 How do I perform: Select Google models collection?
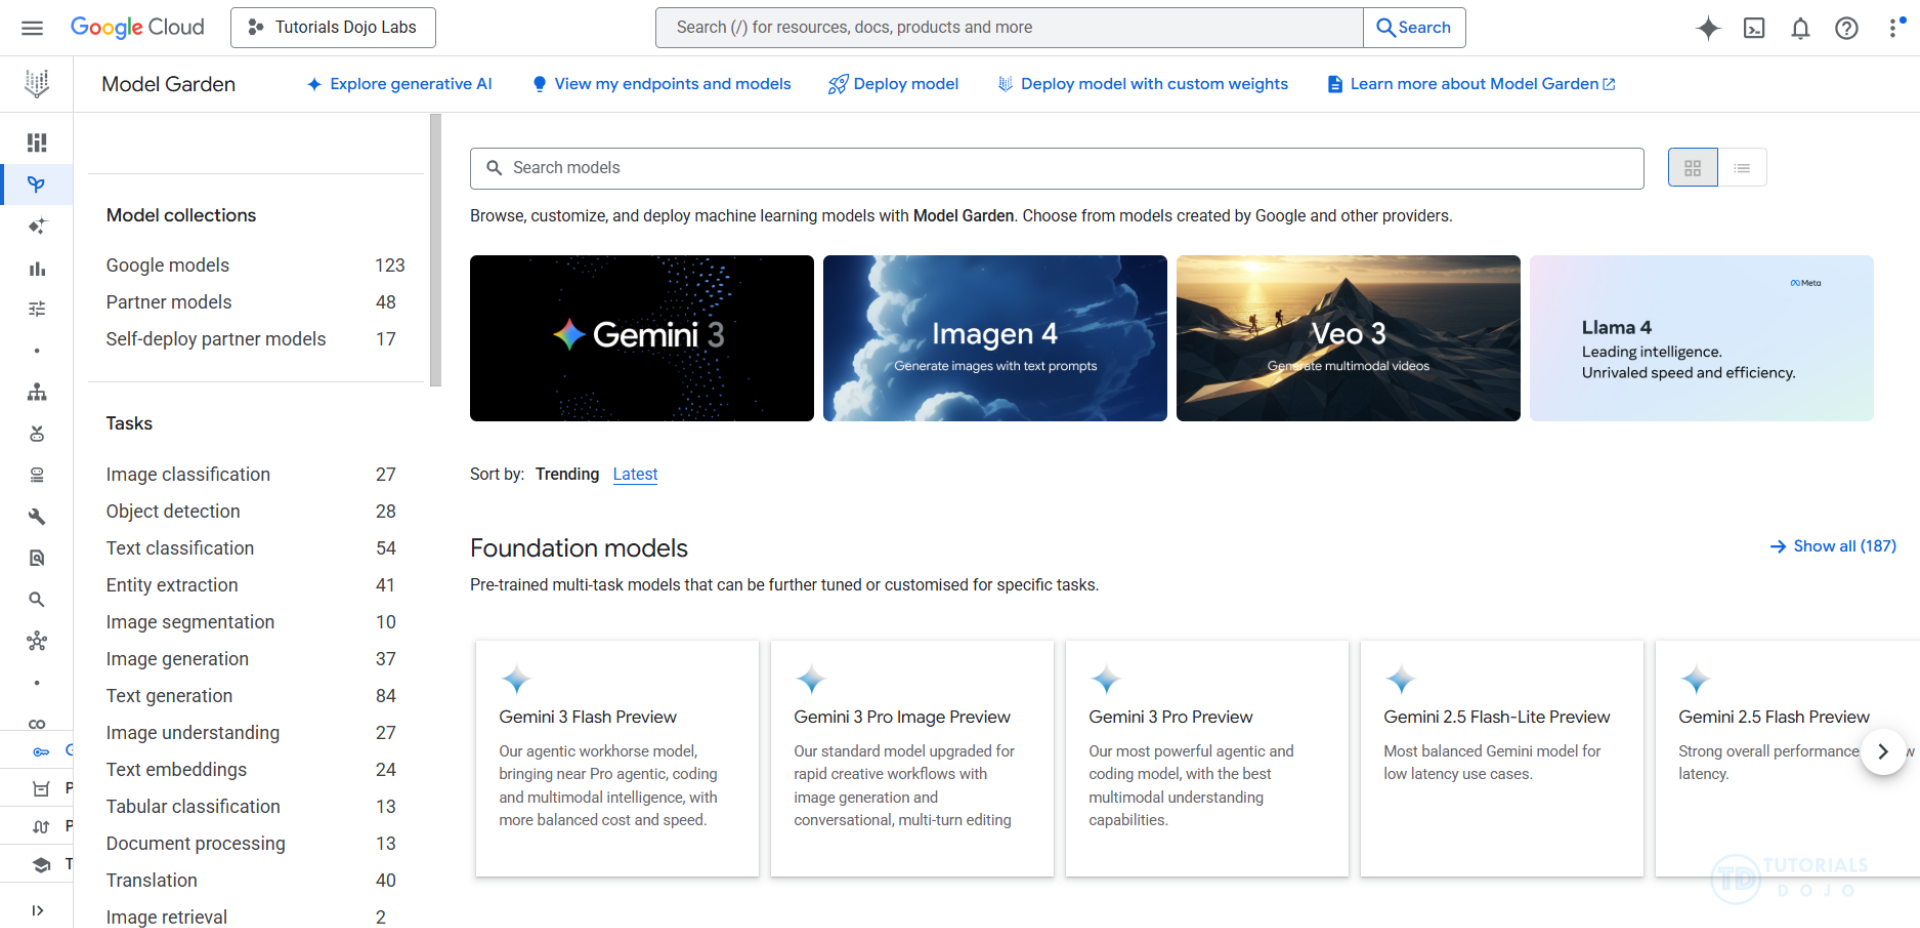coord(168,265)
